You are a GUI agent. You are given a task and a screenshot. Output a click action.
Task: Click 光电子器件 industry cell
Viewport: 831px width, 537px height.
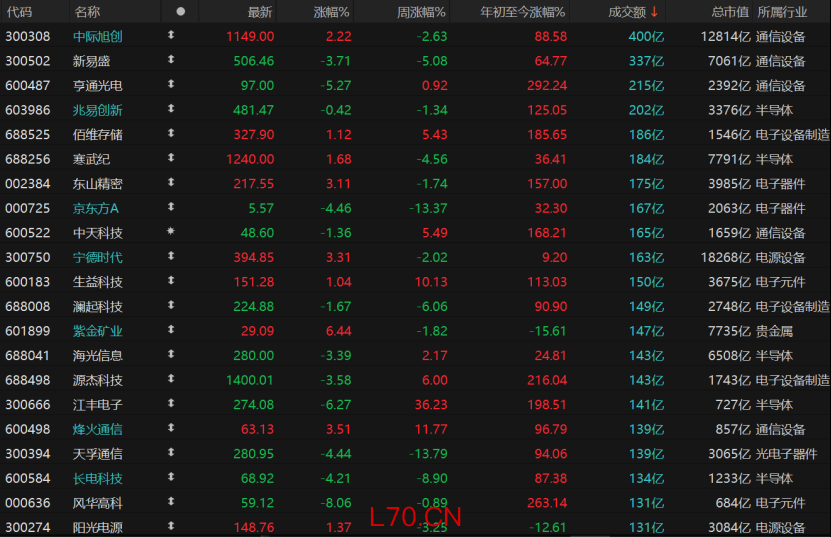pyautogui.click(x=786, y=454)
